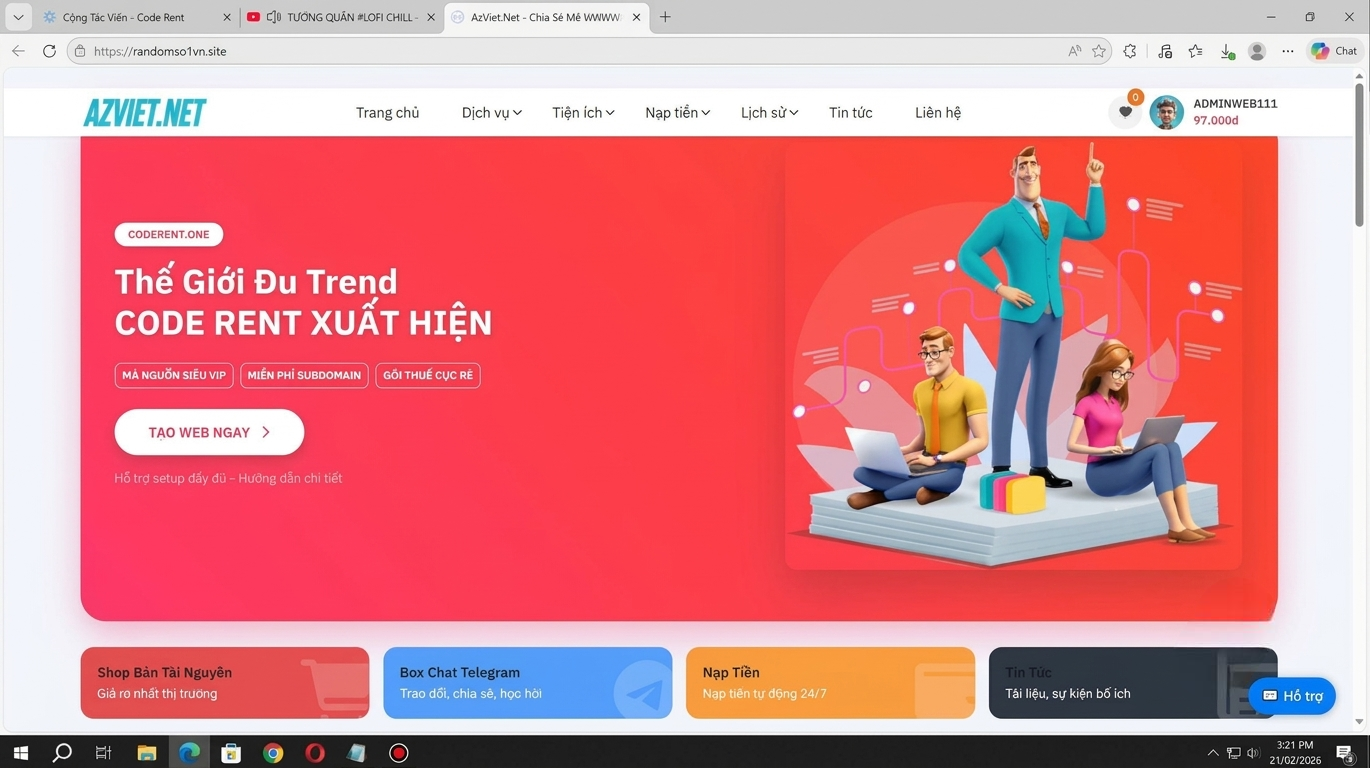The height and width of the screenshot is (768, 1370).
Task: Open the Copilot Chat button
Action: (x=1335, y=51)
